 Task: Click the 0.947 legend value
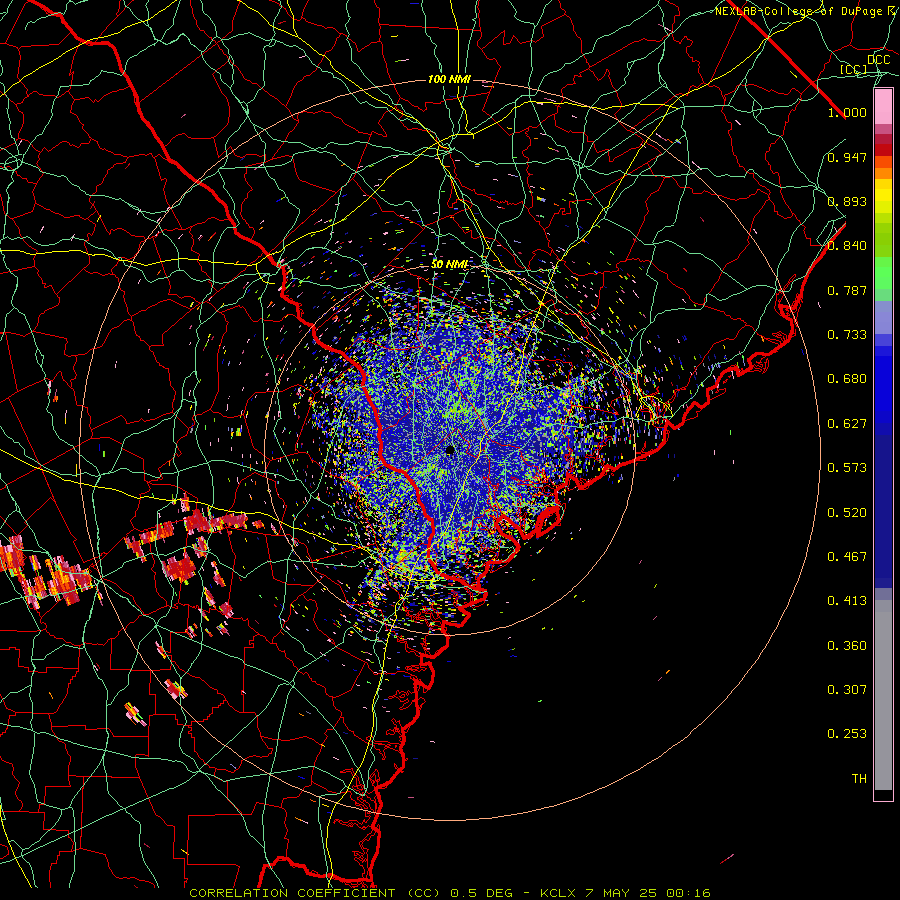tap(847, 157)
